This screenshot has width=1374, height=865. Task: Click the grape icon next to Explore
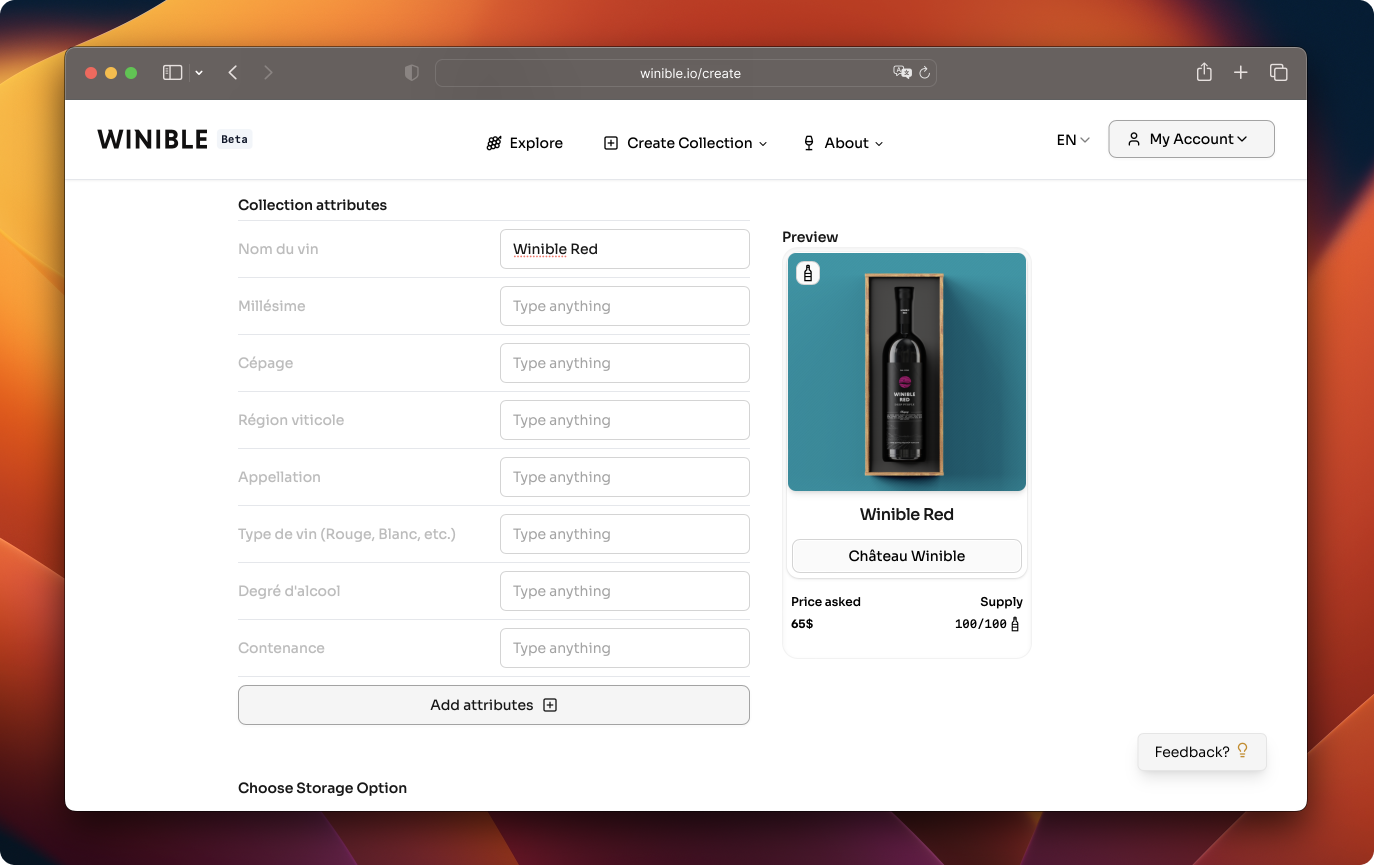[x=494, y=143]
